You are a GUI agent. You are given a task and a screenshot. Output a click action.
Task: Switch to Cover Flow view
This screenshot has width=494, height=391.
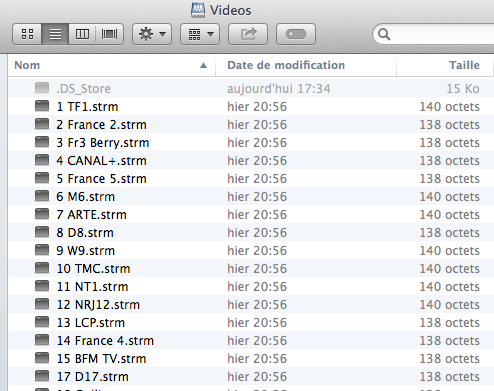(110, 34)
